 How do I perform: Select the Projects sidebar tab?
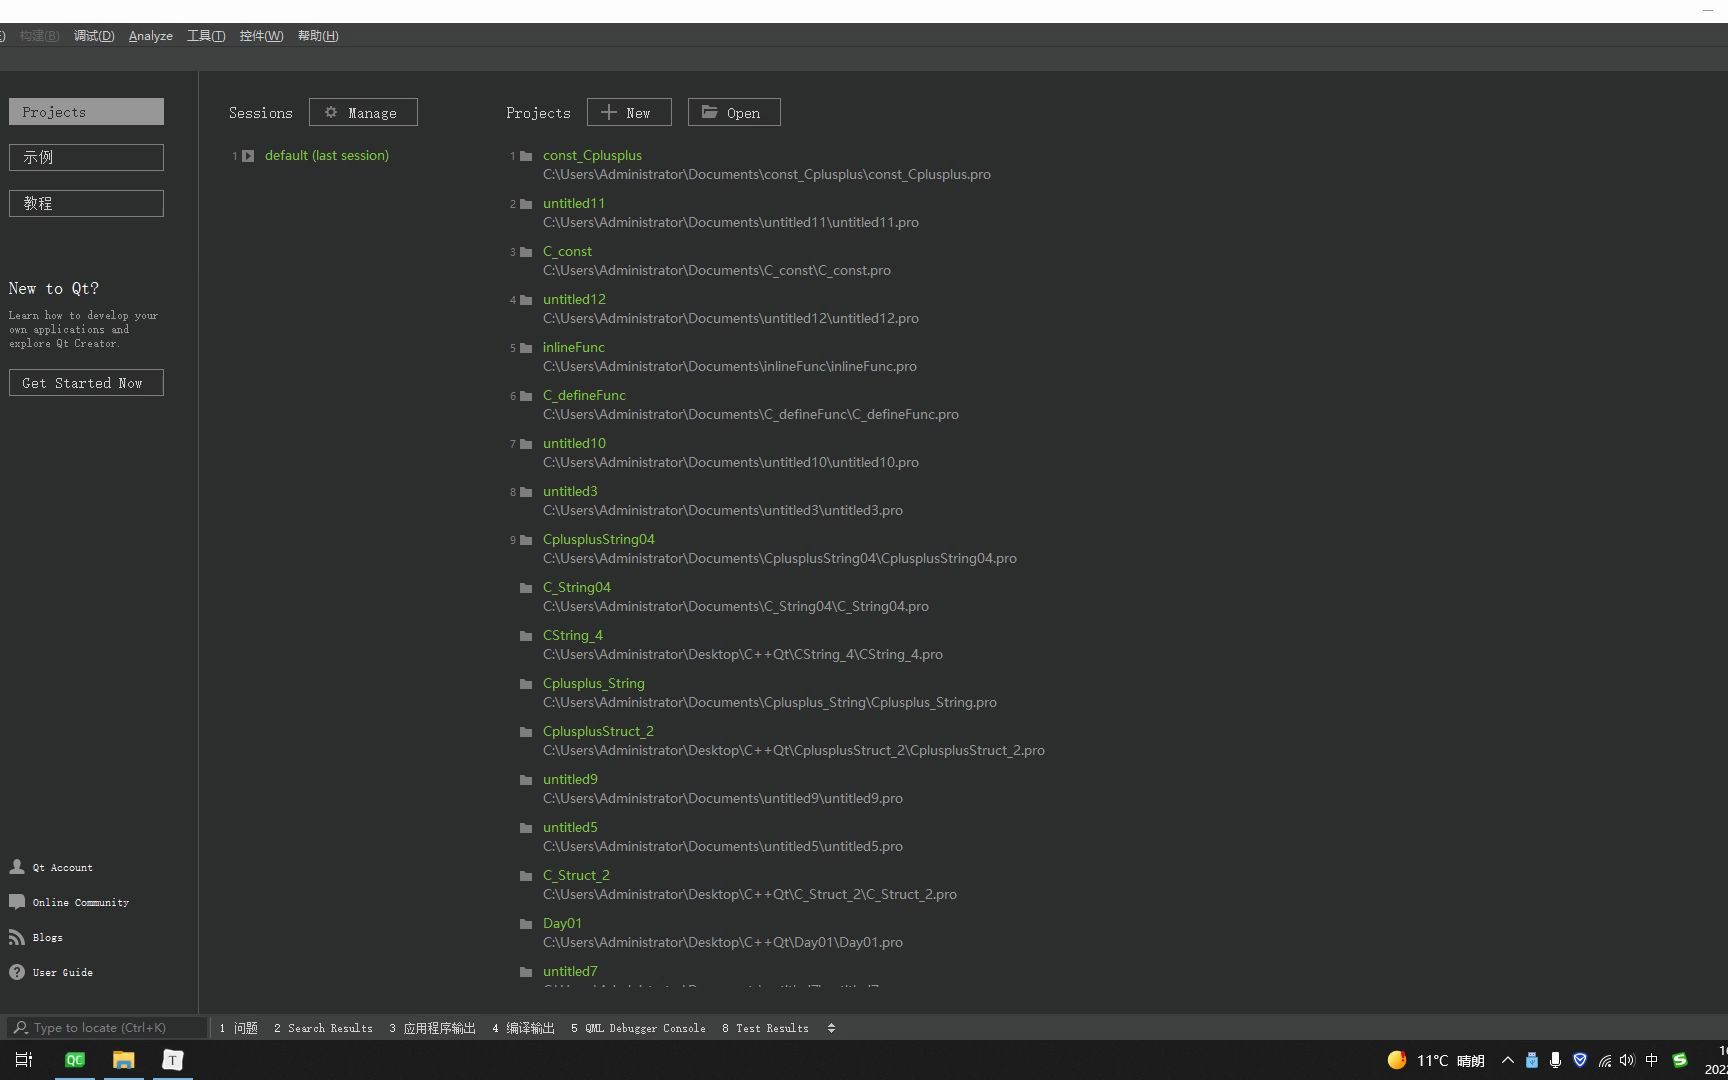[x=86, y=111]
